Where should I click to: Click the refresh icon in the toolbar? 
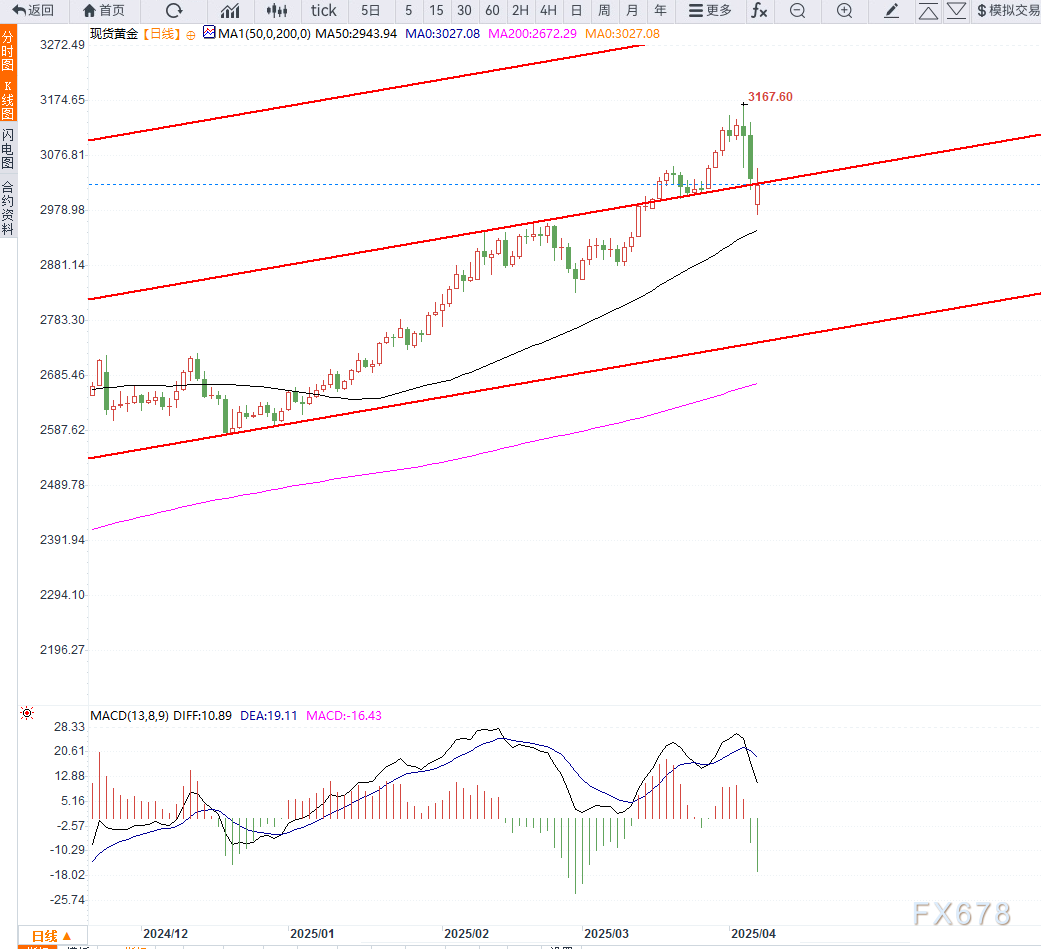[x=174, y=11]
